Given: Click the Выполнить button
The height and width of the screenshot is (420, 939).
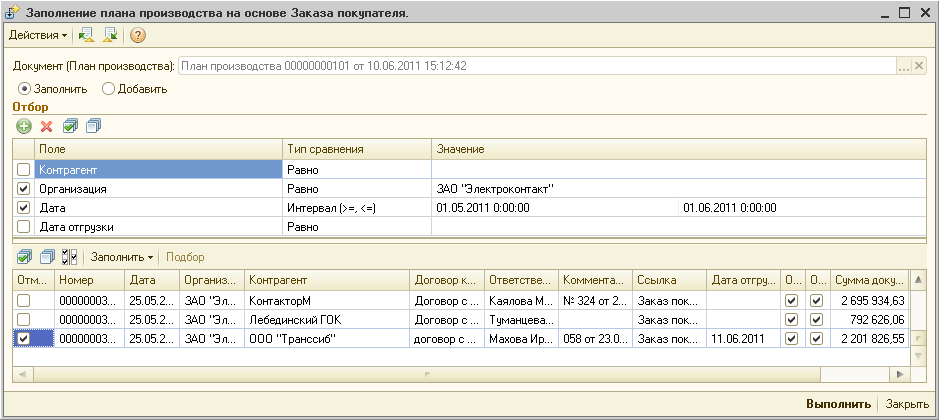Looking at the screenshot, I should click(x=838, y=404).
